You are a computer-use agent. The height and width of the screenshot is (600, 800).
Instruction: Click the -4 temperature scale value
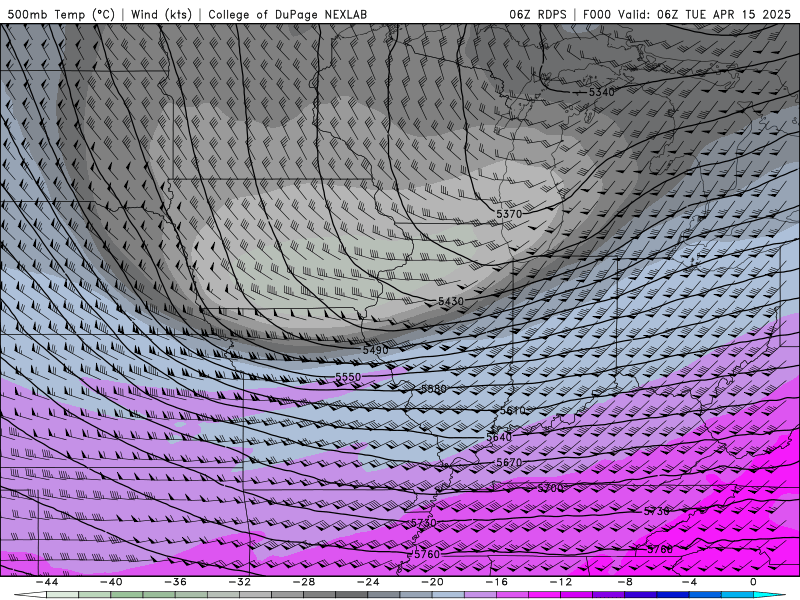pyautogui.click(x=689, y=582)
